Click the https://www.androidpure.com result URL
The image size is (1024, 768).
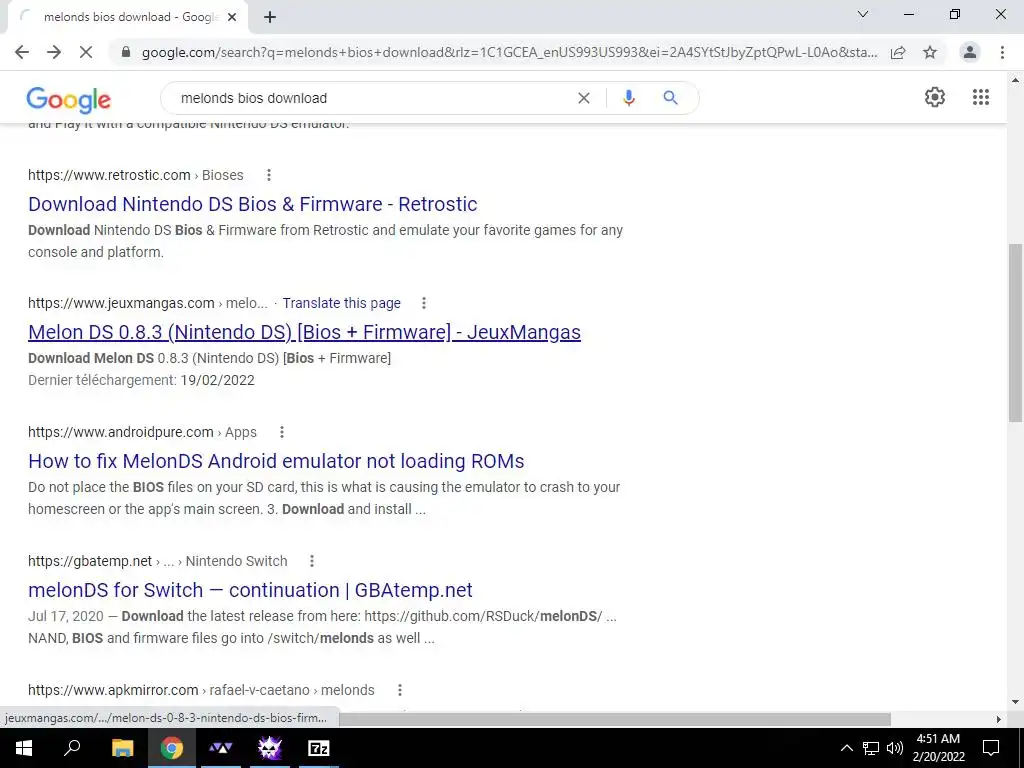coord(121,432)
